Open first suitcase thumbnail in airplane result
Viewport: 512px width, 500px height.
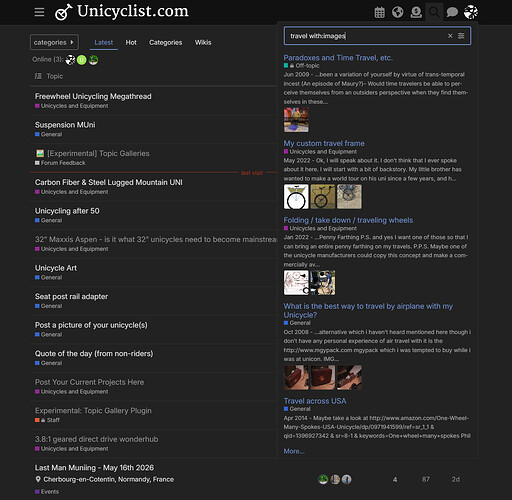(296, 377)
